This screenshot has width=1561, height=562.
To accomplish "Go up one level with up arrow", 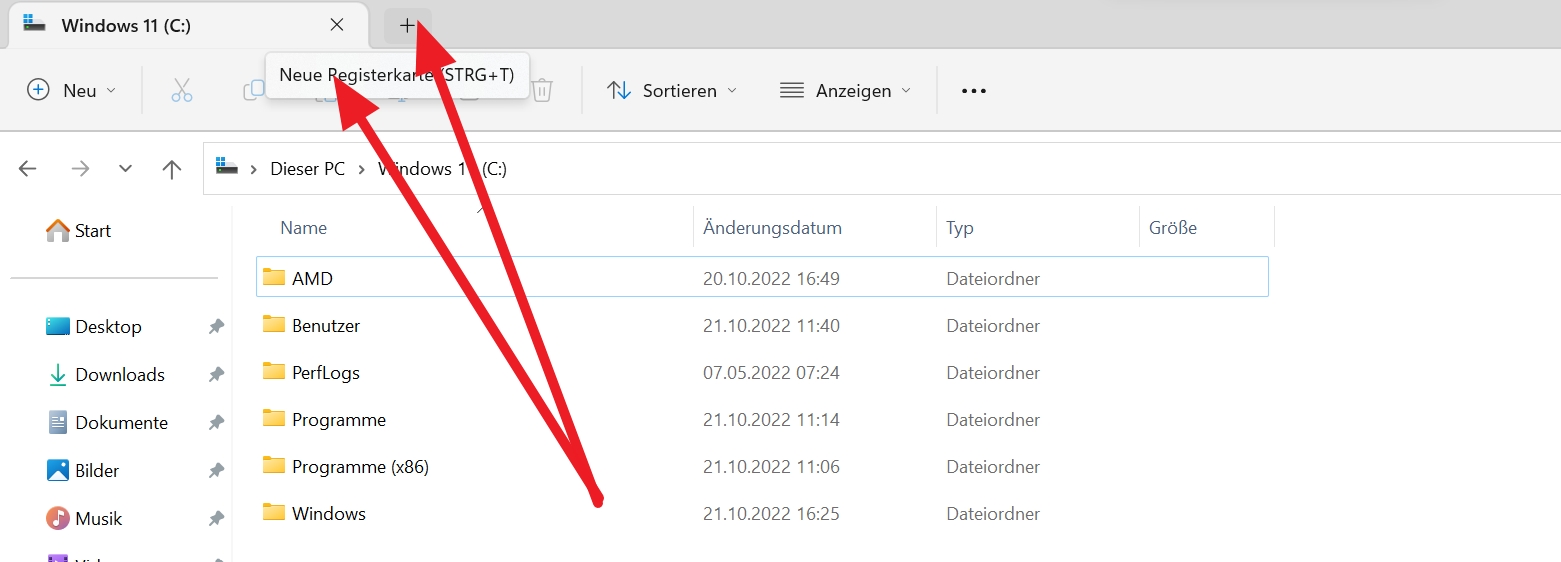I will tap(172, 169).
